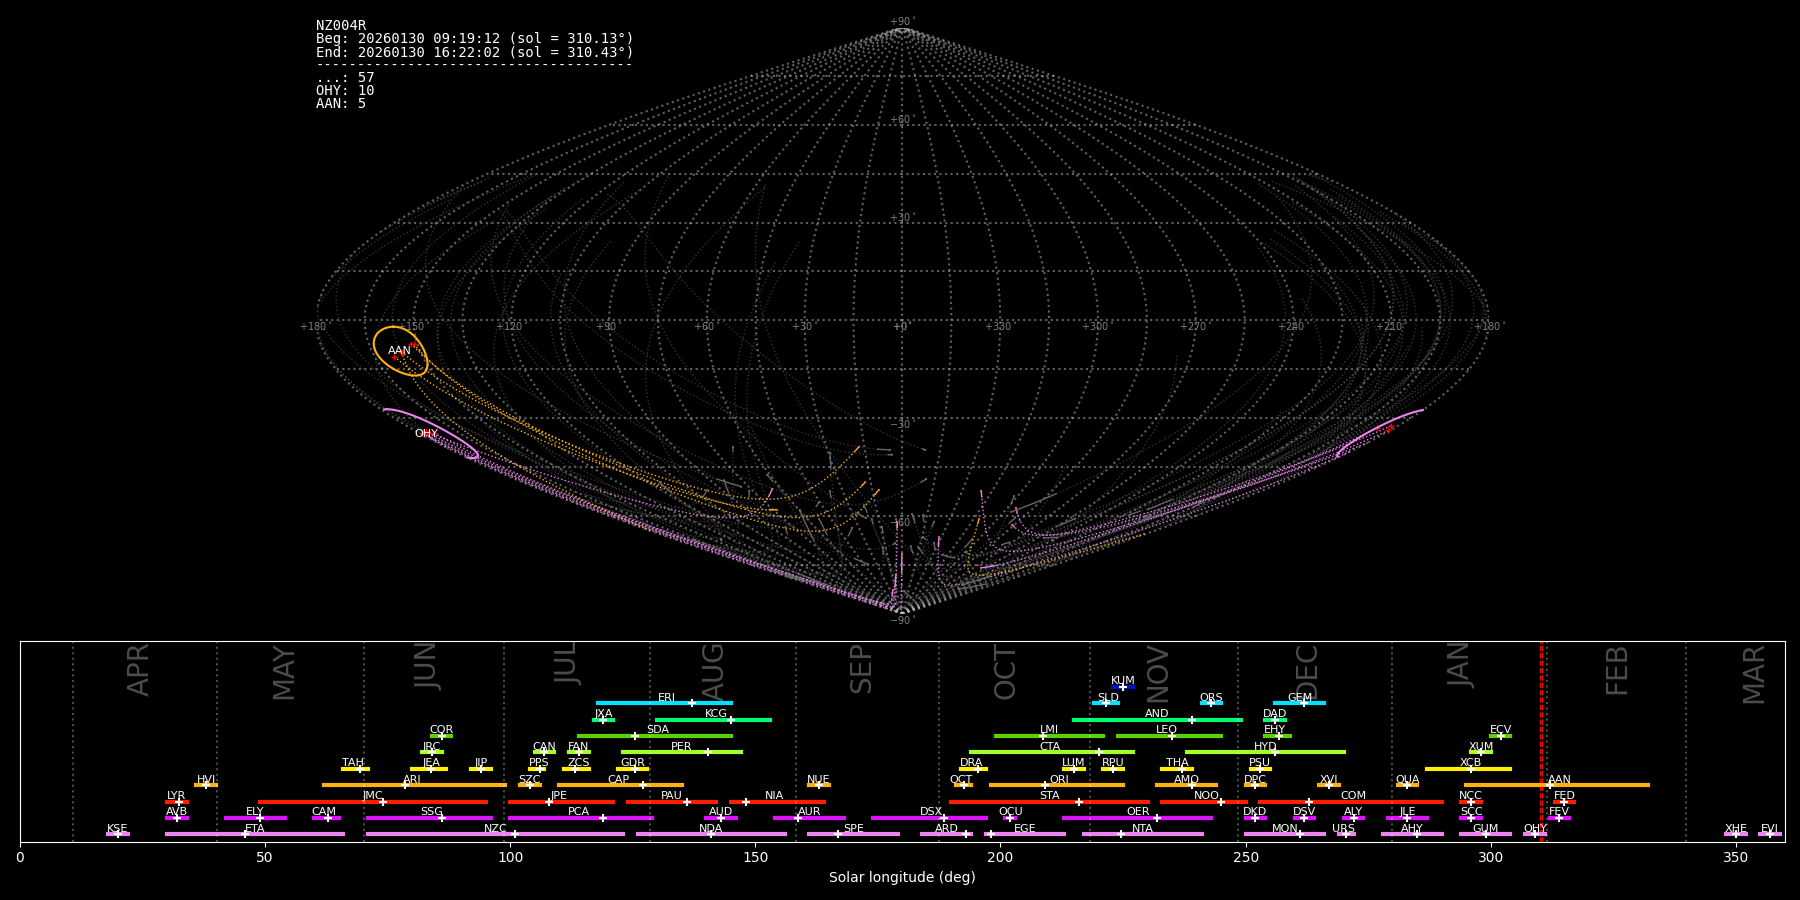
Task: Click the red dashed current solar longitude line
Action: pyautogui.click(x=1541, y=741)
